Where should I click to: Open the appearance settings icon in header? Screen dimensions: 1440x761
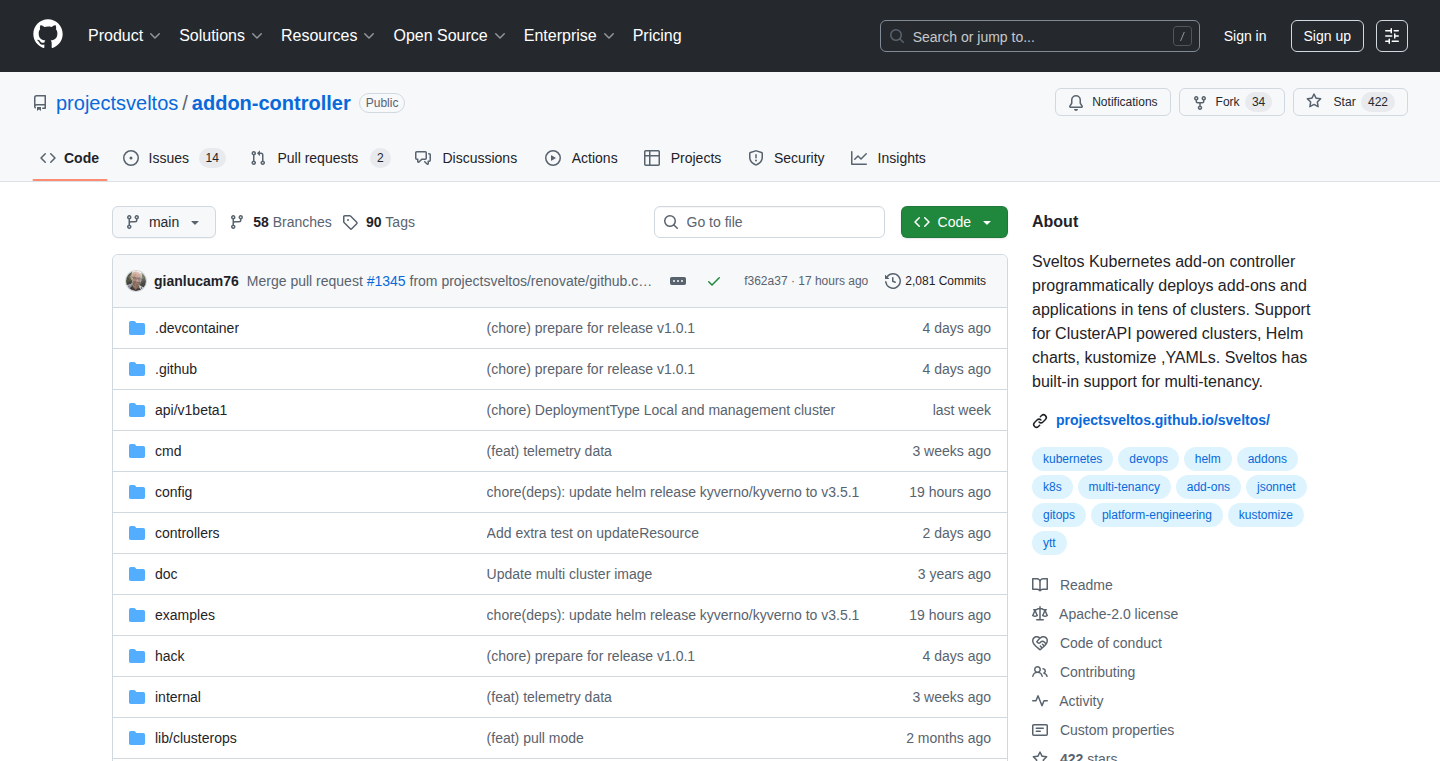[x=1392, y=36]
